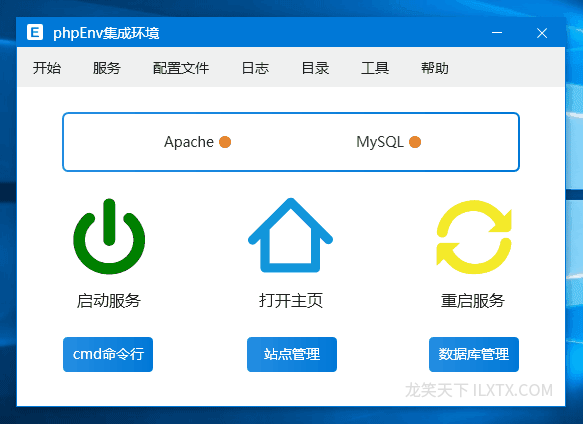Screen dimensions: 583x424
Task: Open the 工具 menu
Action: 375,68
